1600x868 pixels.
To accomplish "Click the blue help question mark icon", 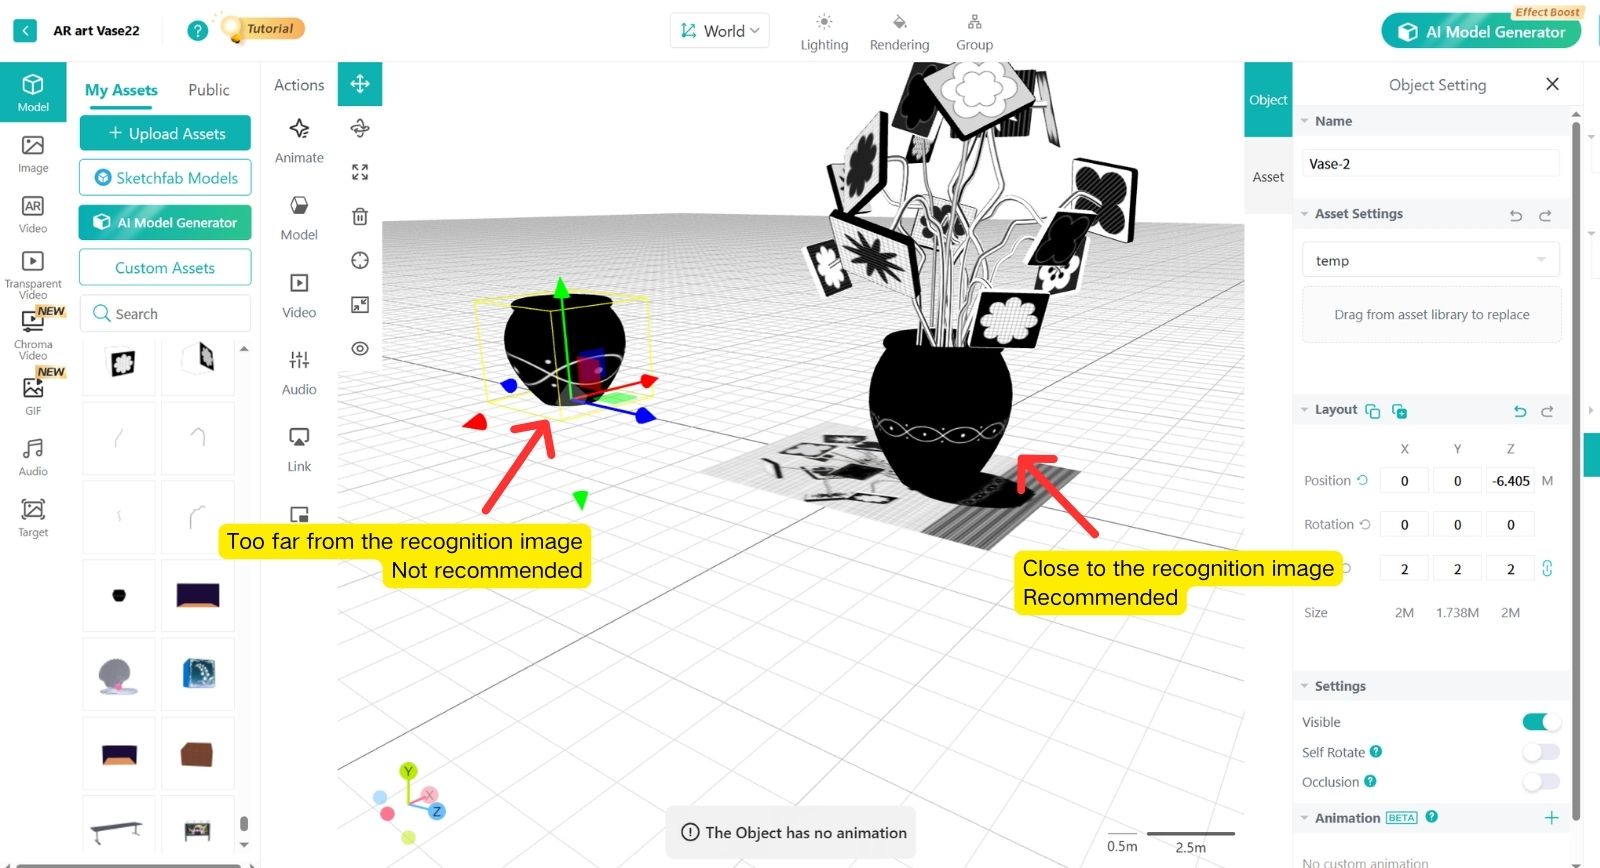I will pyautogui.click(x=198, y=30).
